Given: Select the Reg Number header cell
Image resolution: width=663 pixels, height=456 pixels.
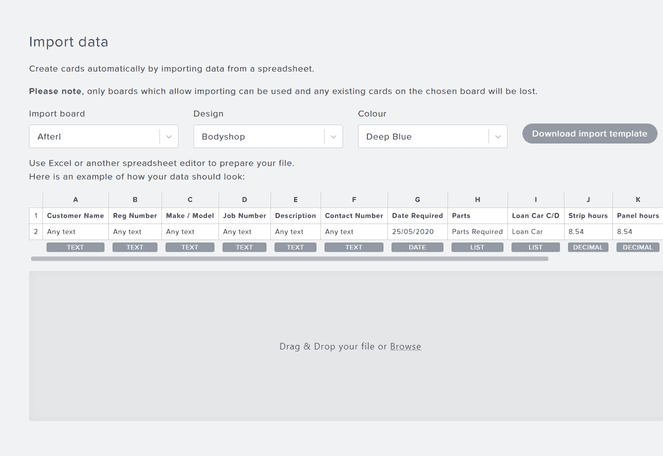Looking at the screenshot, I should click(x=135, y=215).
